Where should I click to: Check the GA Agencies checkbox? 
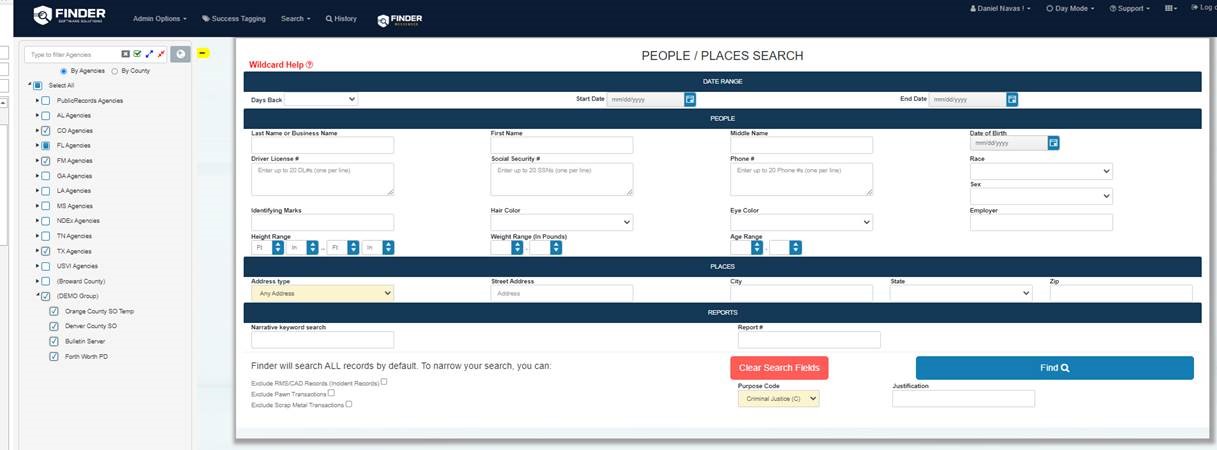pos(46,176)
